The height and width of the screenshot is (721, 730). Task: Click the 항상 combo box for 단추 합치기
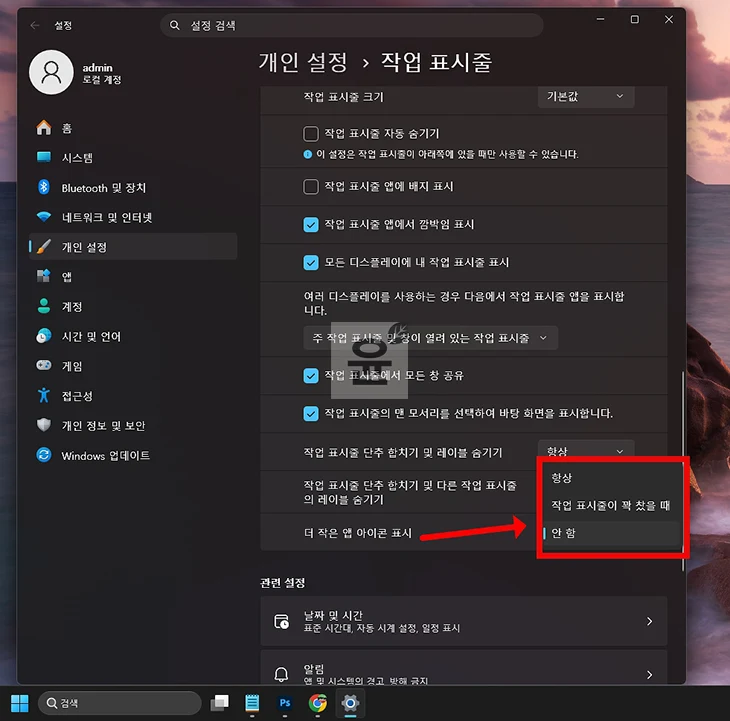click(586, 451)
